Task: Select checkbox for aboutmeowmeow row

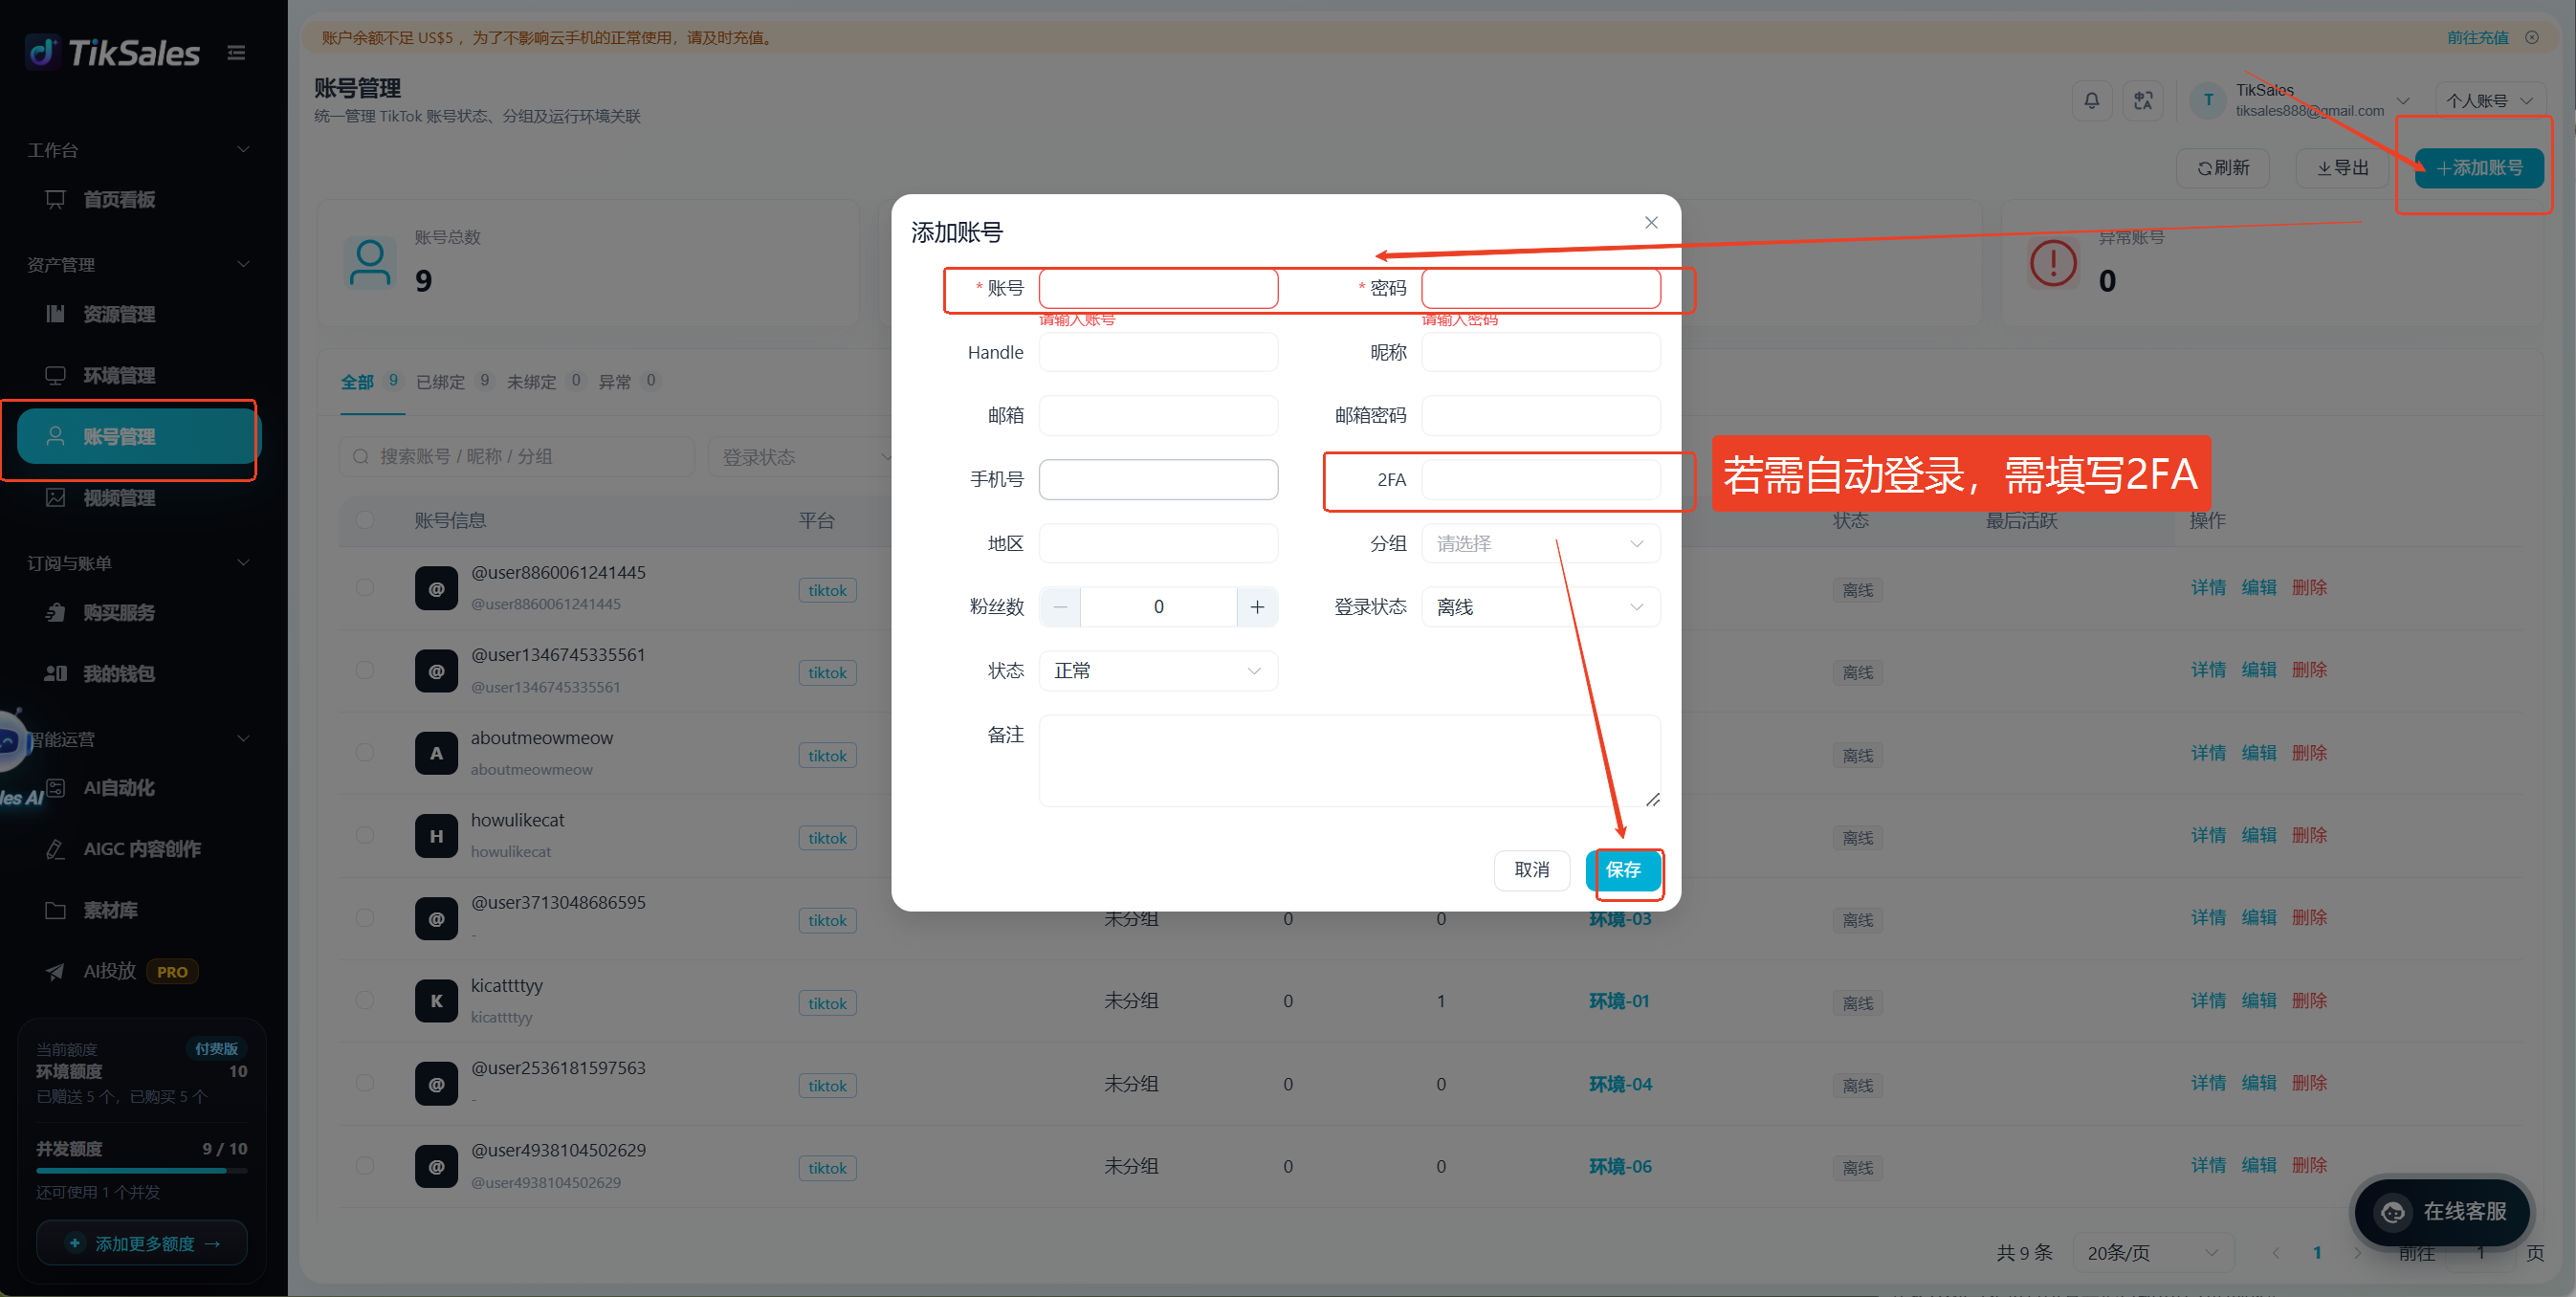Action: [x=365, y=752]
